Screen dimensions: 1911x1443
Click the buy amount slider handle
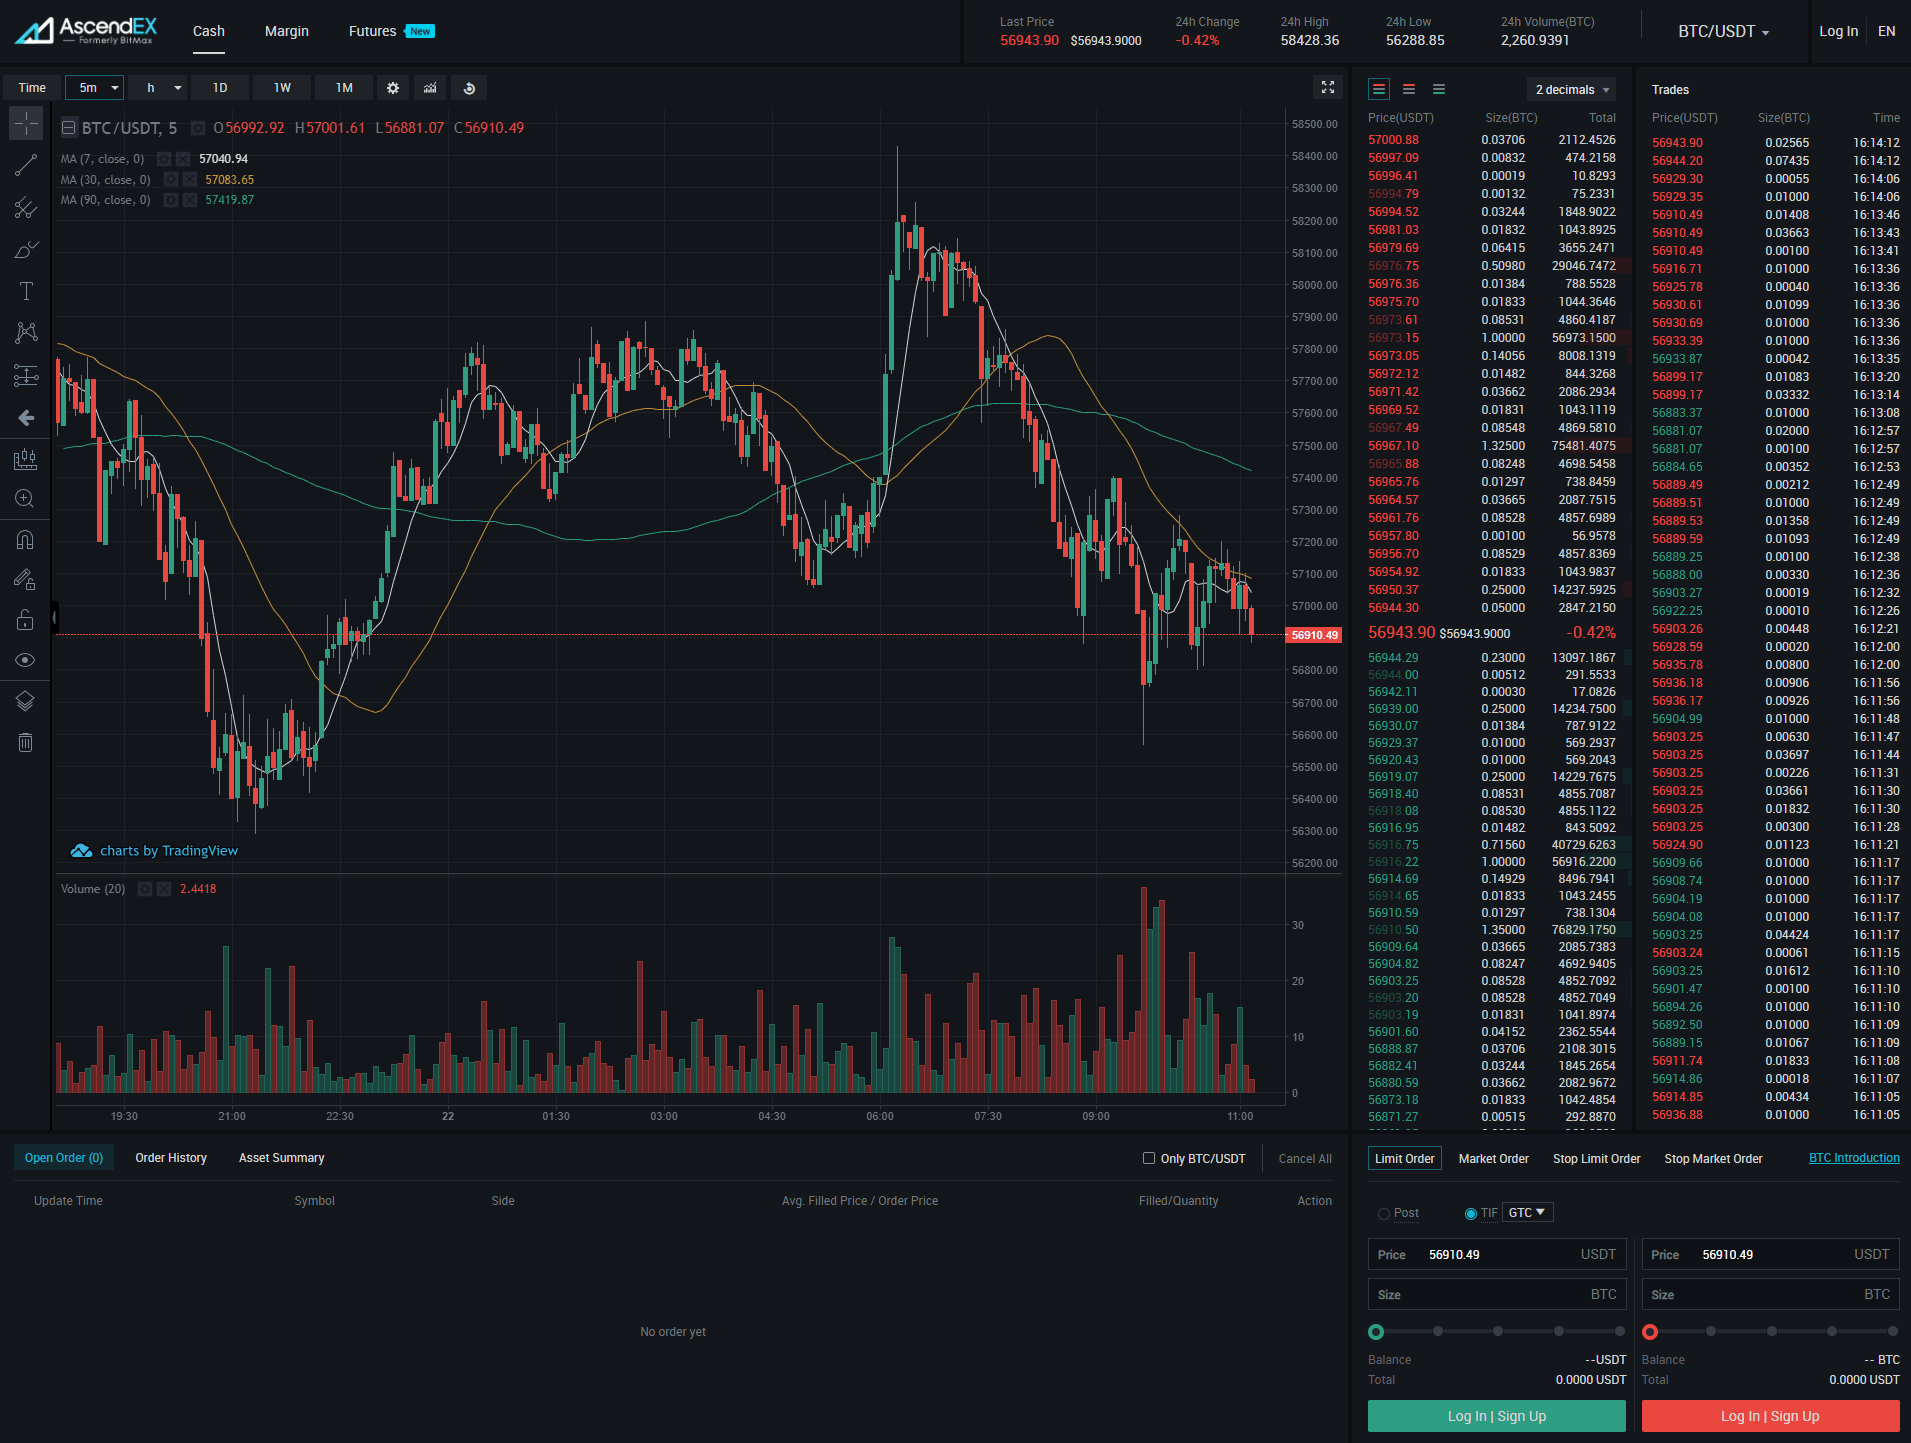pos(1376,1332)
